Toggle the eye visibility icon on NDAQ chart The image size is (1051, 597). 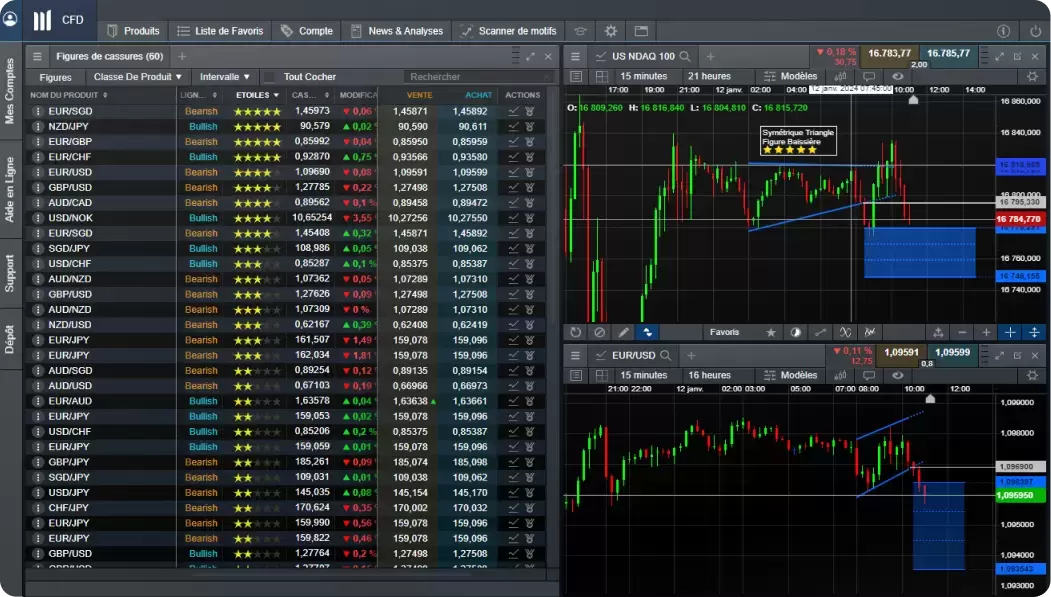(x=898, y=76)
